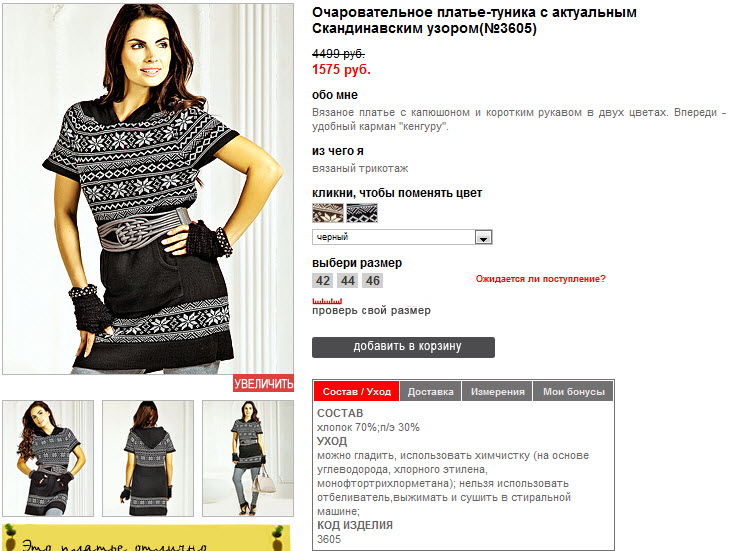Open the first thumbnail of the front pose
This screenshot has height=551, width=736.
(48, 458)
